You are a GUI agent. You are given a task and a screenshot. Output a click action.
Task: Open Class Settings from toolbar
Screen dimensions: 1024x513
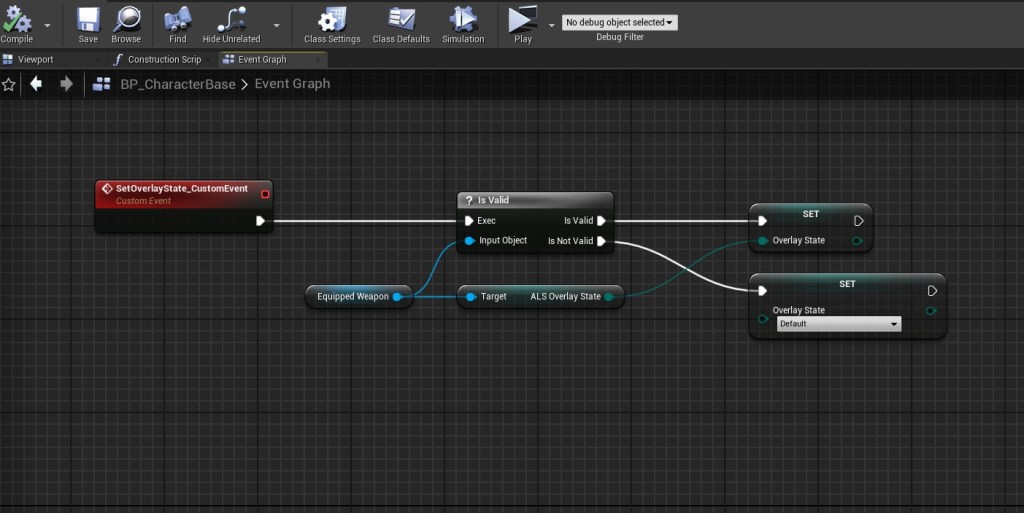[x=332, y=19]
